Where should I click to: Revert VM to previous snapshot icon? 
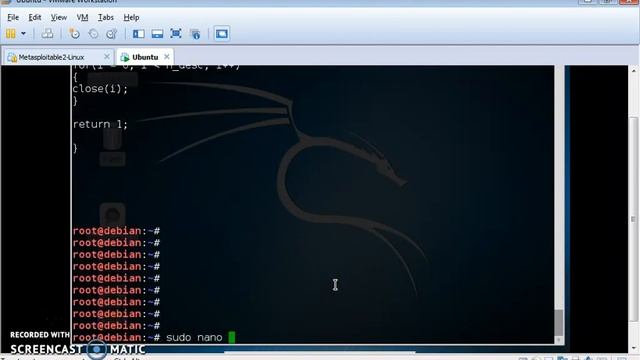[x=93, y=34]
